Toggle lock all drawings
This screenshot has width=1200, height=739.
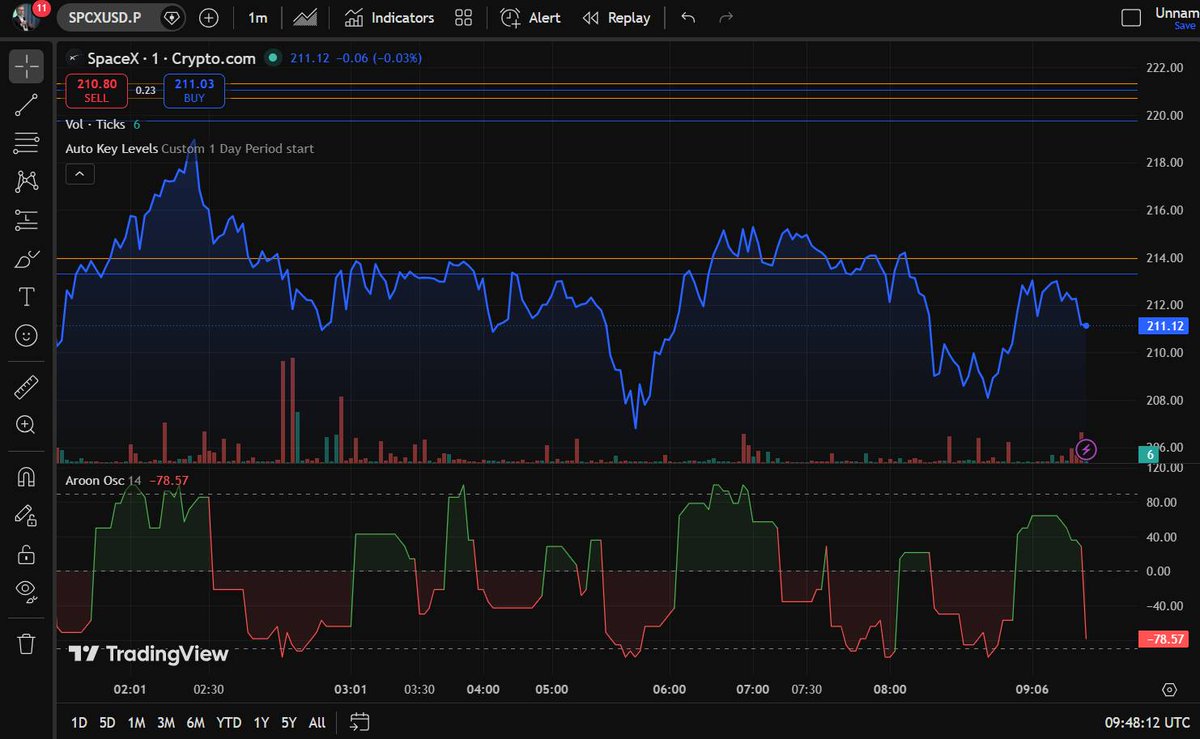[x=26, y=554]
